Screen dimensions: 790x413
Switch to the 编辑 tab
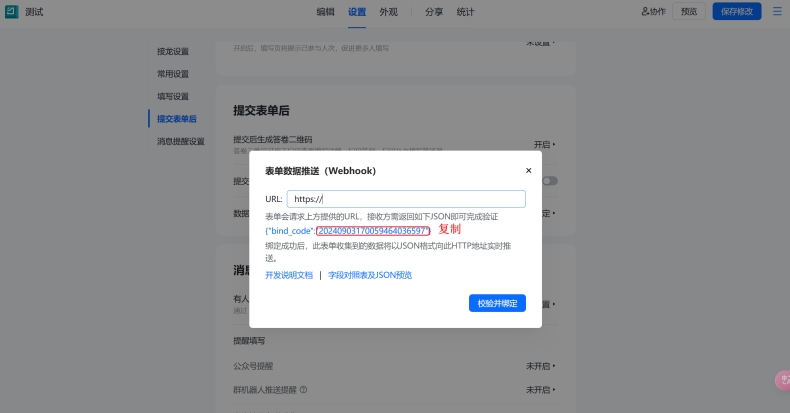[x=325, y=12]
